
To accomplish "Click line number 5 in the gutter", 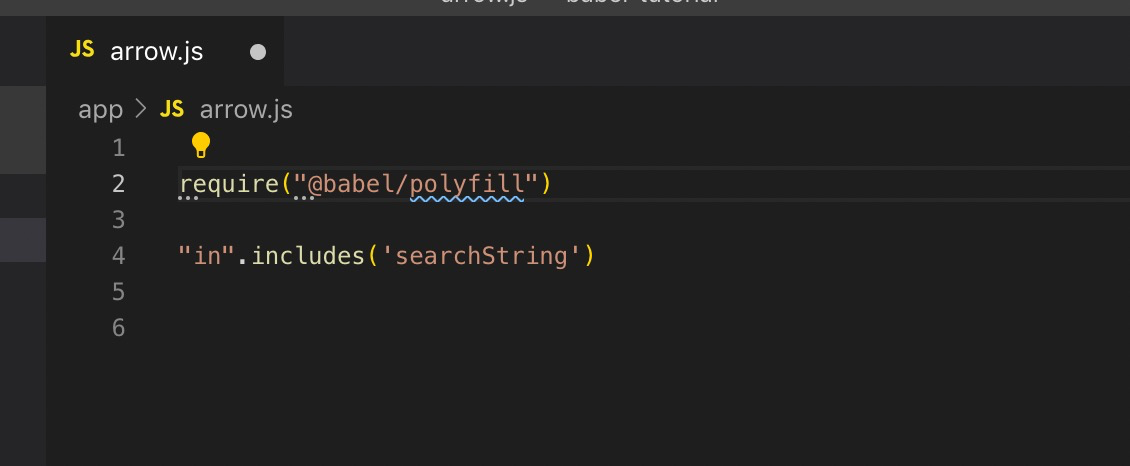I will click(x=119, y=292).
